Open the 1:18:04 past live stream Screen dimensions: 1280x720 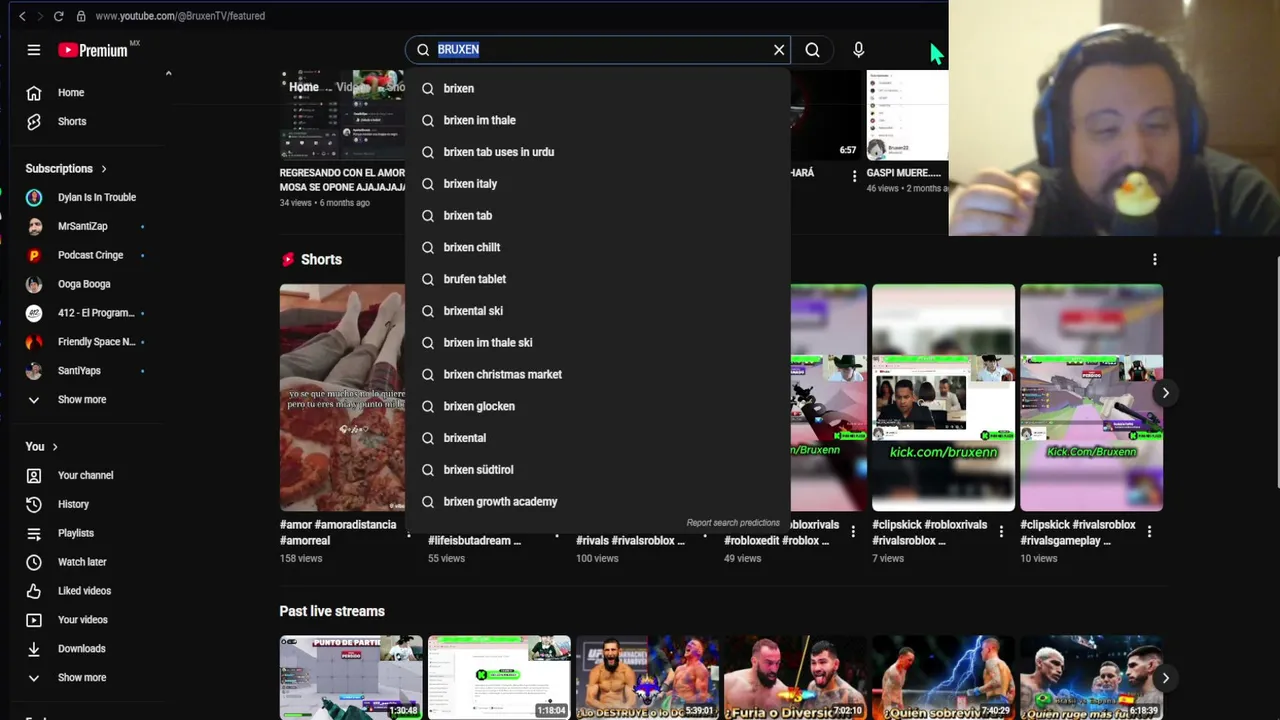(499, 677)
